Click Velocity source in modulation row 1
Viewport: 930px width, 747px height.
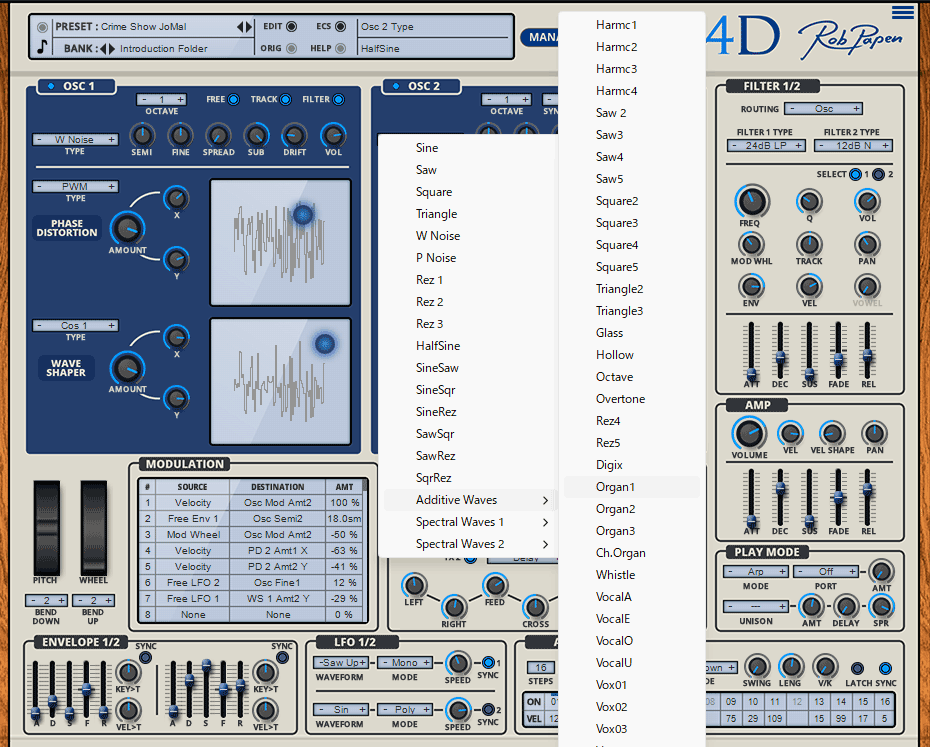click(x=193, y=503)
